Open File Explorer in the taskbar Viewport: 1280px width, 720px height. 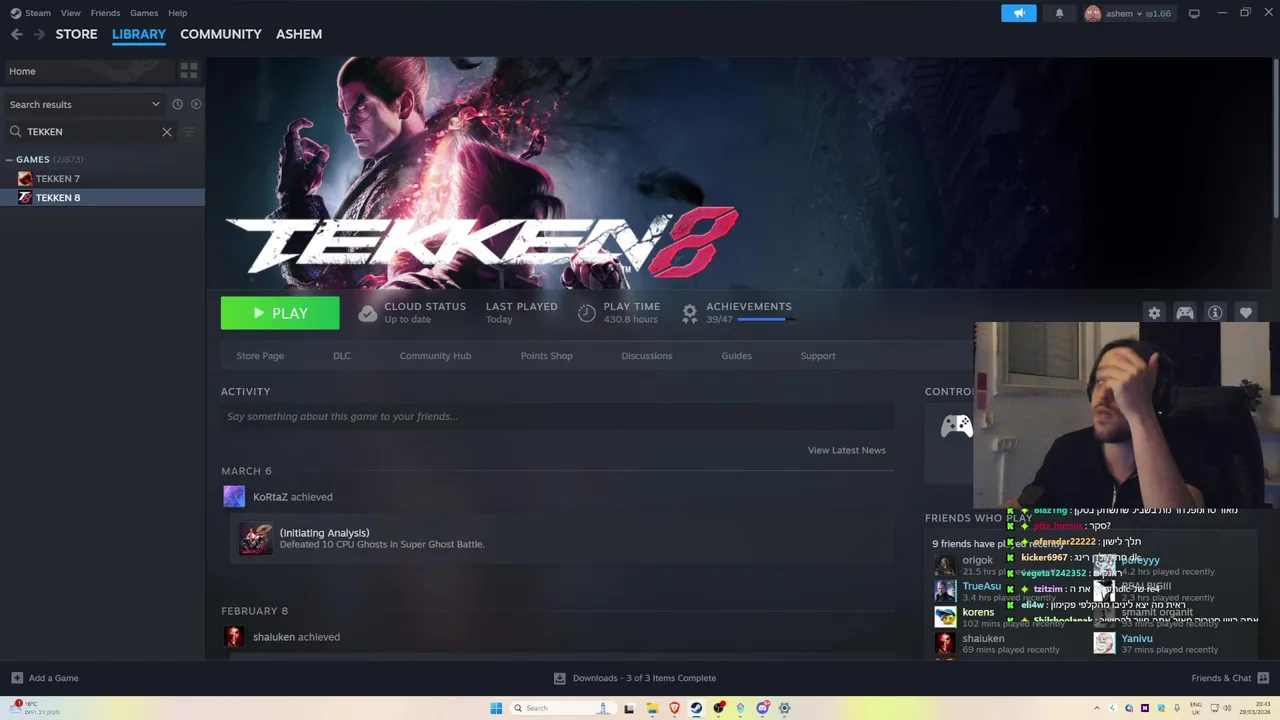pos(652,708)
